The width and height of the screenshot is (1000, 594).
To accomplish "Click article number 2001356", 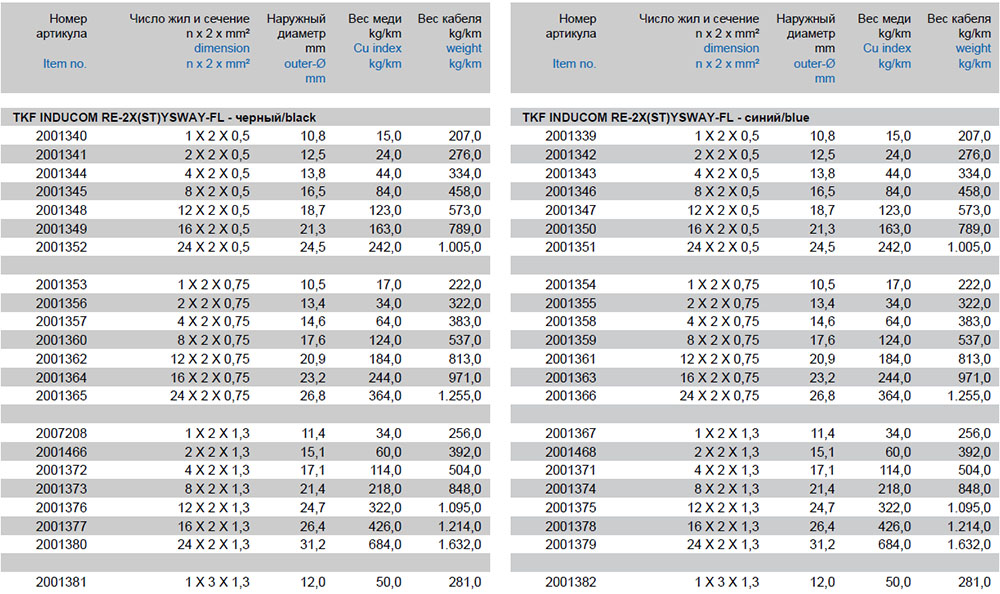I will pos(61,303).
